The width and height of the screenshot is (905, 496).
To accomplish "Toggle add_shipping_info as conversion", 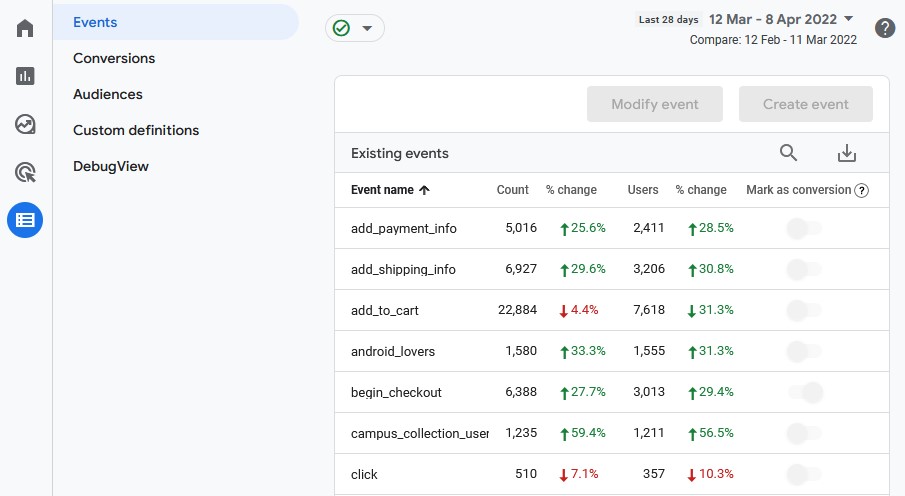I will point(804,270).
